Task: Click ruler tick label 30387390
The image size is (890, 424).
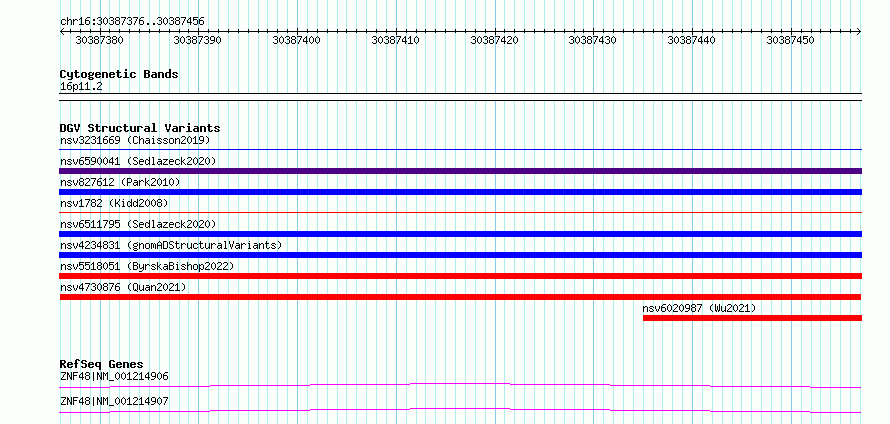Action: (198, 40)
